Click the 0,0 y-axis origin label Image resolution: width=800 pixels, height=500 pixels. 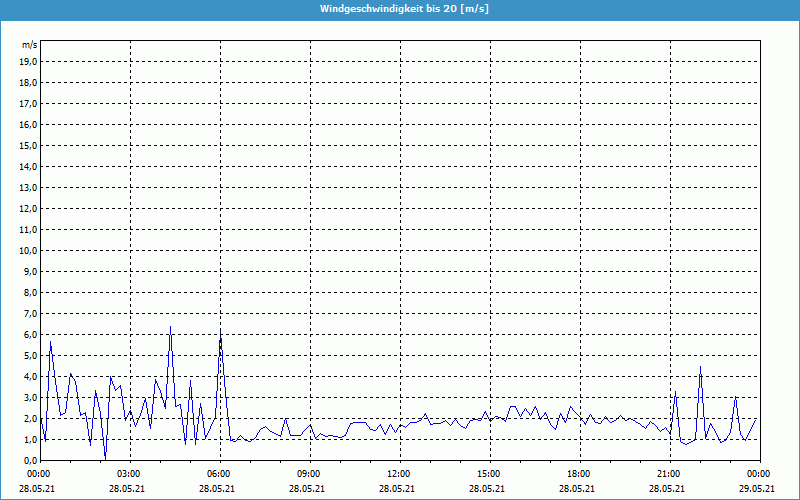(31, 460)
